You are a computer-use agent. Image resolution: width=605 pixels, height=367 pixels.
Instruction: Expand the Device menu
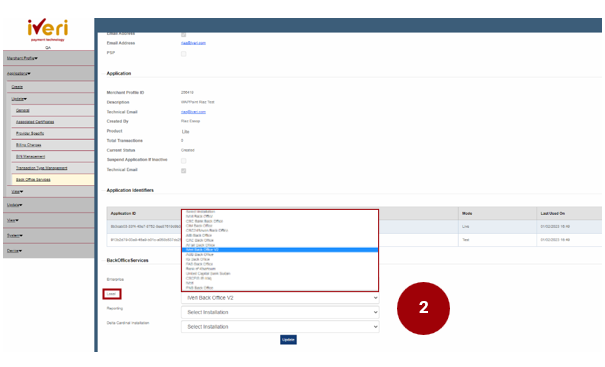[x=14, y=251]
